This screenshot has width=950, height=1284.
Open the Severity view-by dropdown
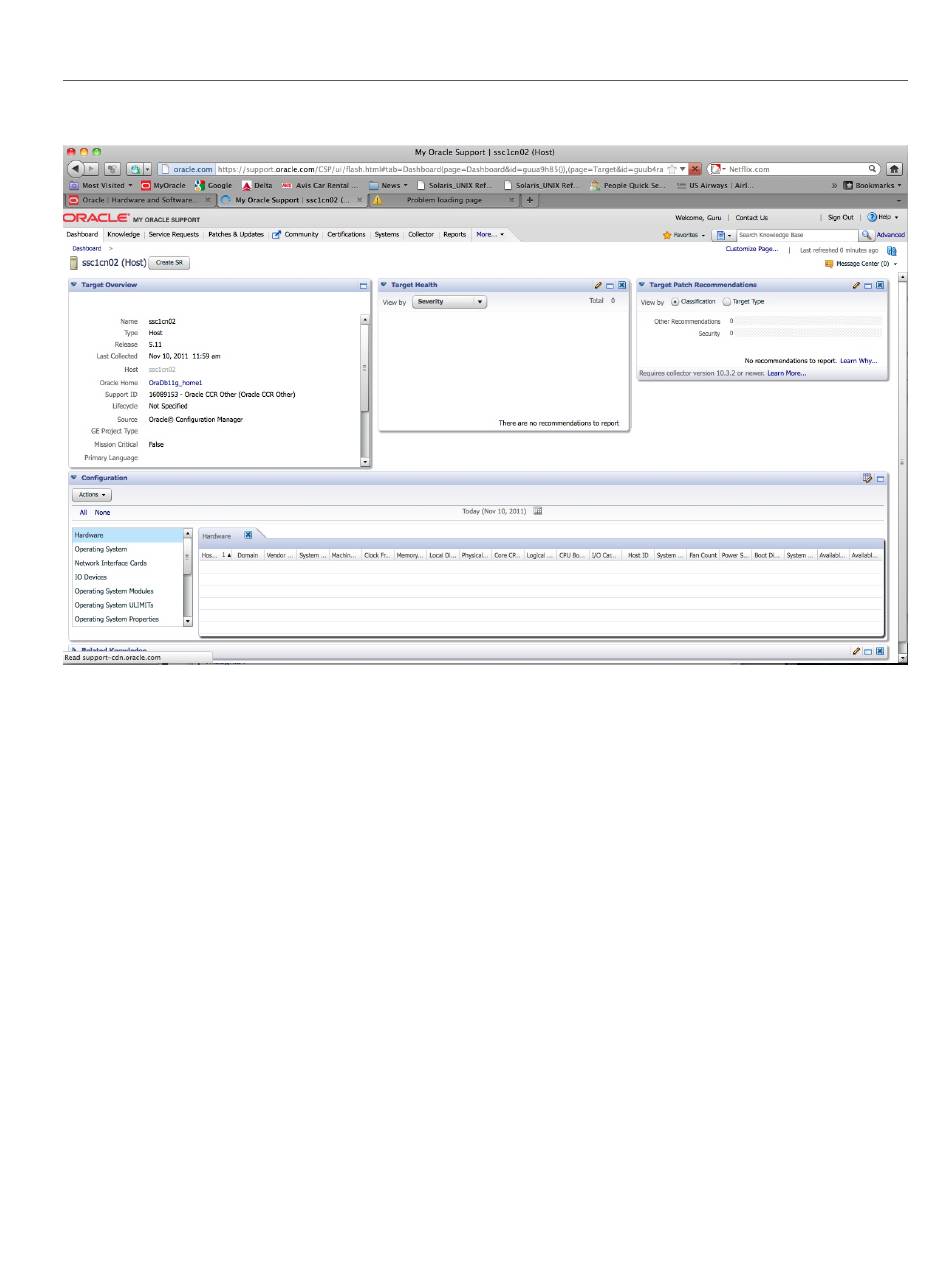tap(449, 301)
